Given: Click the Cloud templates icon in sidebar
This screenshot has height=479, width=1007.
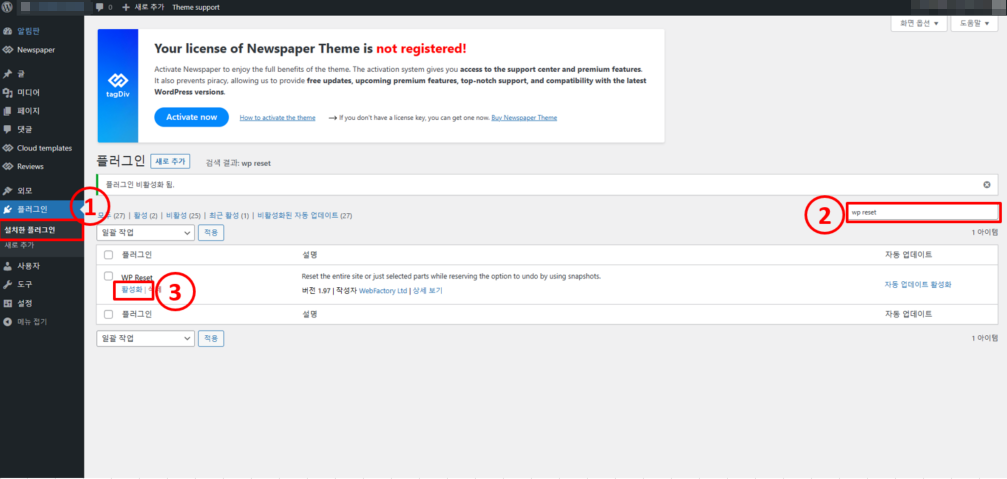Looking at the screenshot, I should pyautogui.click(x=8, y=148).
